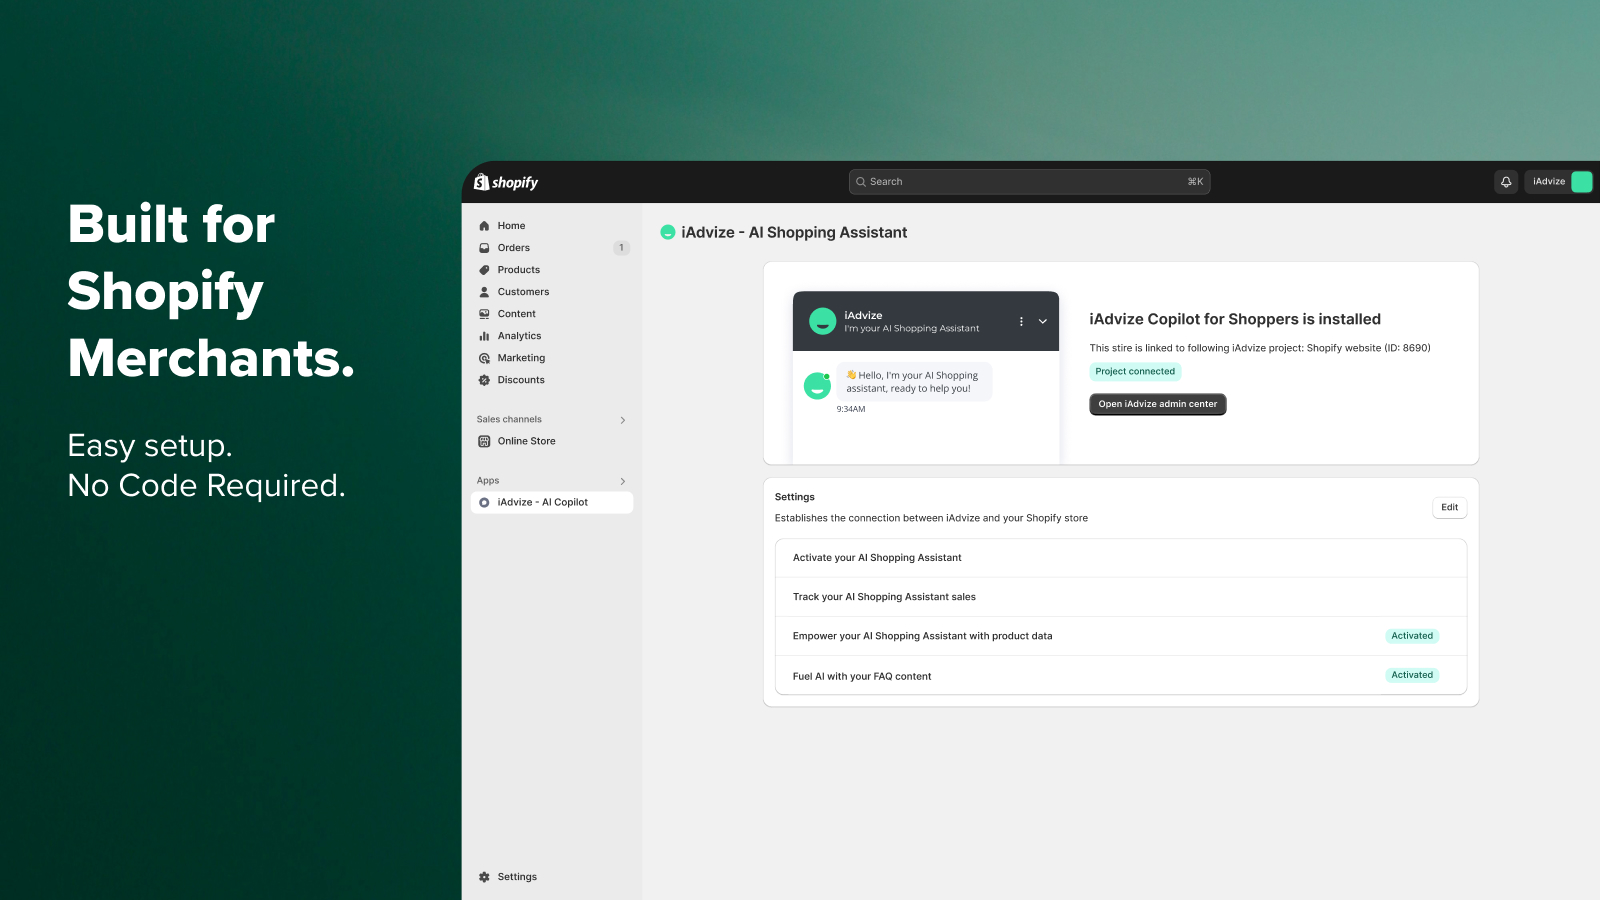Expand the Apps section chevron
Screen dimensions: 1600x900
click(622, 481)
